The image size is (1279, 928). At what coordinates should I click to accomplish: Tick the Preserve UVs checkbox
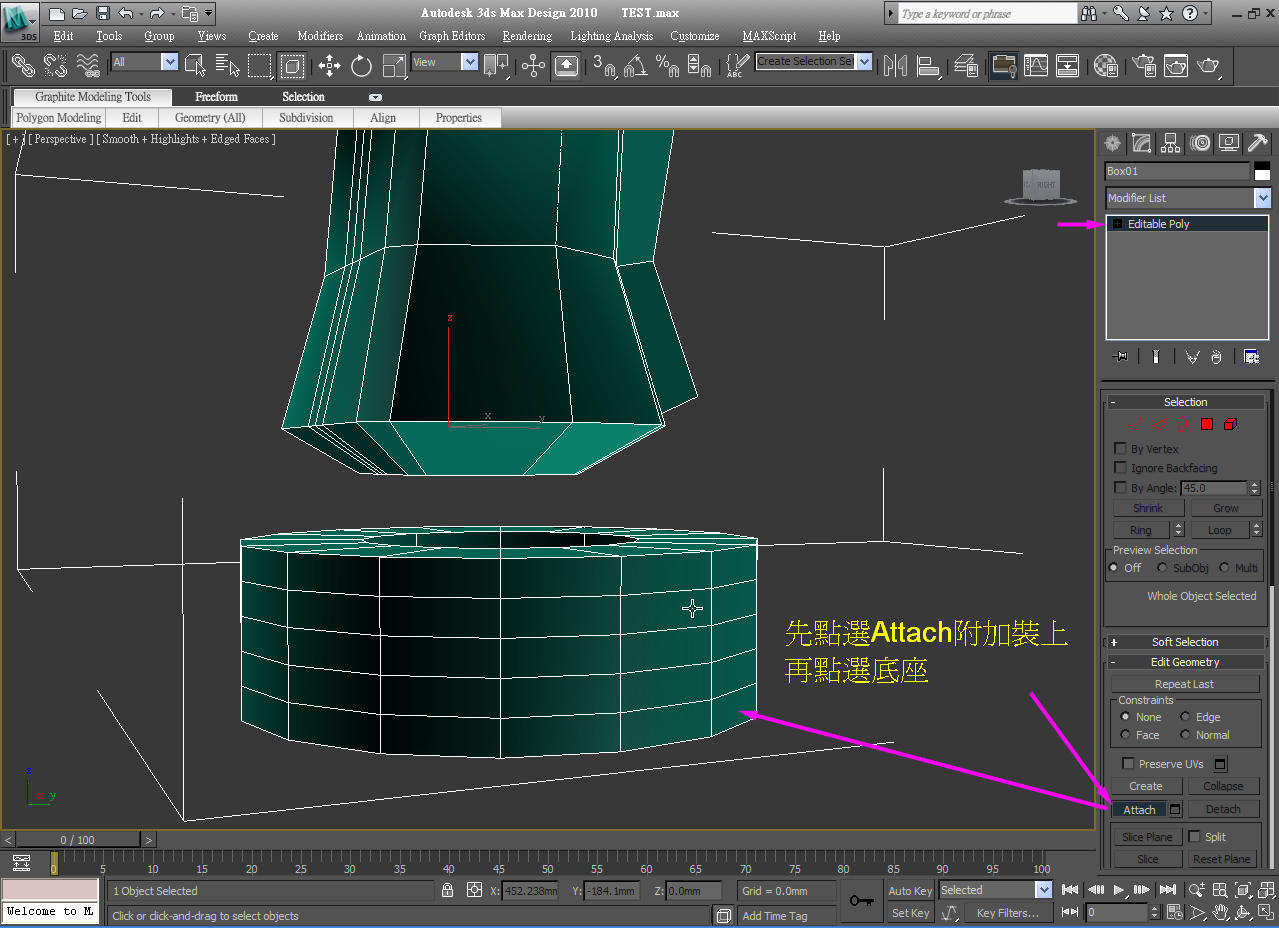point(1128,764)
